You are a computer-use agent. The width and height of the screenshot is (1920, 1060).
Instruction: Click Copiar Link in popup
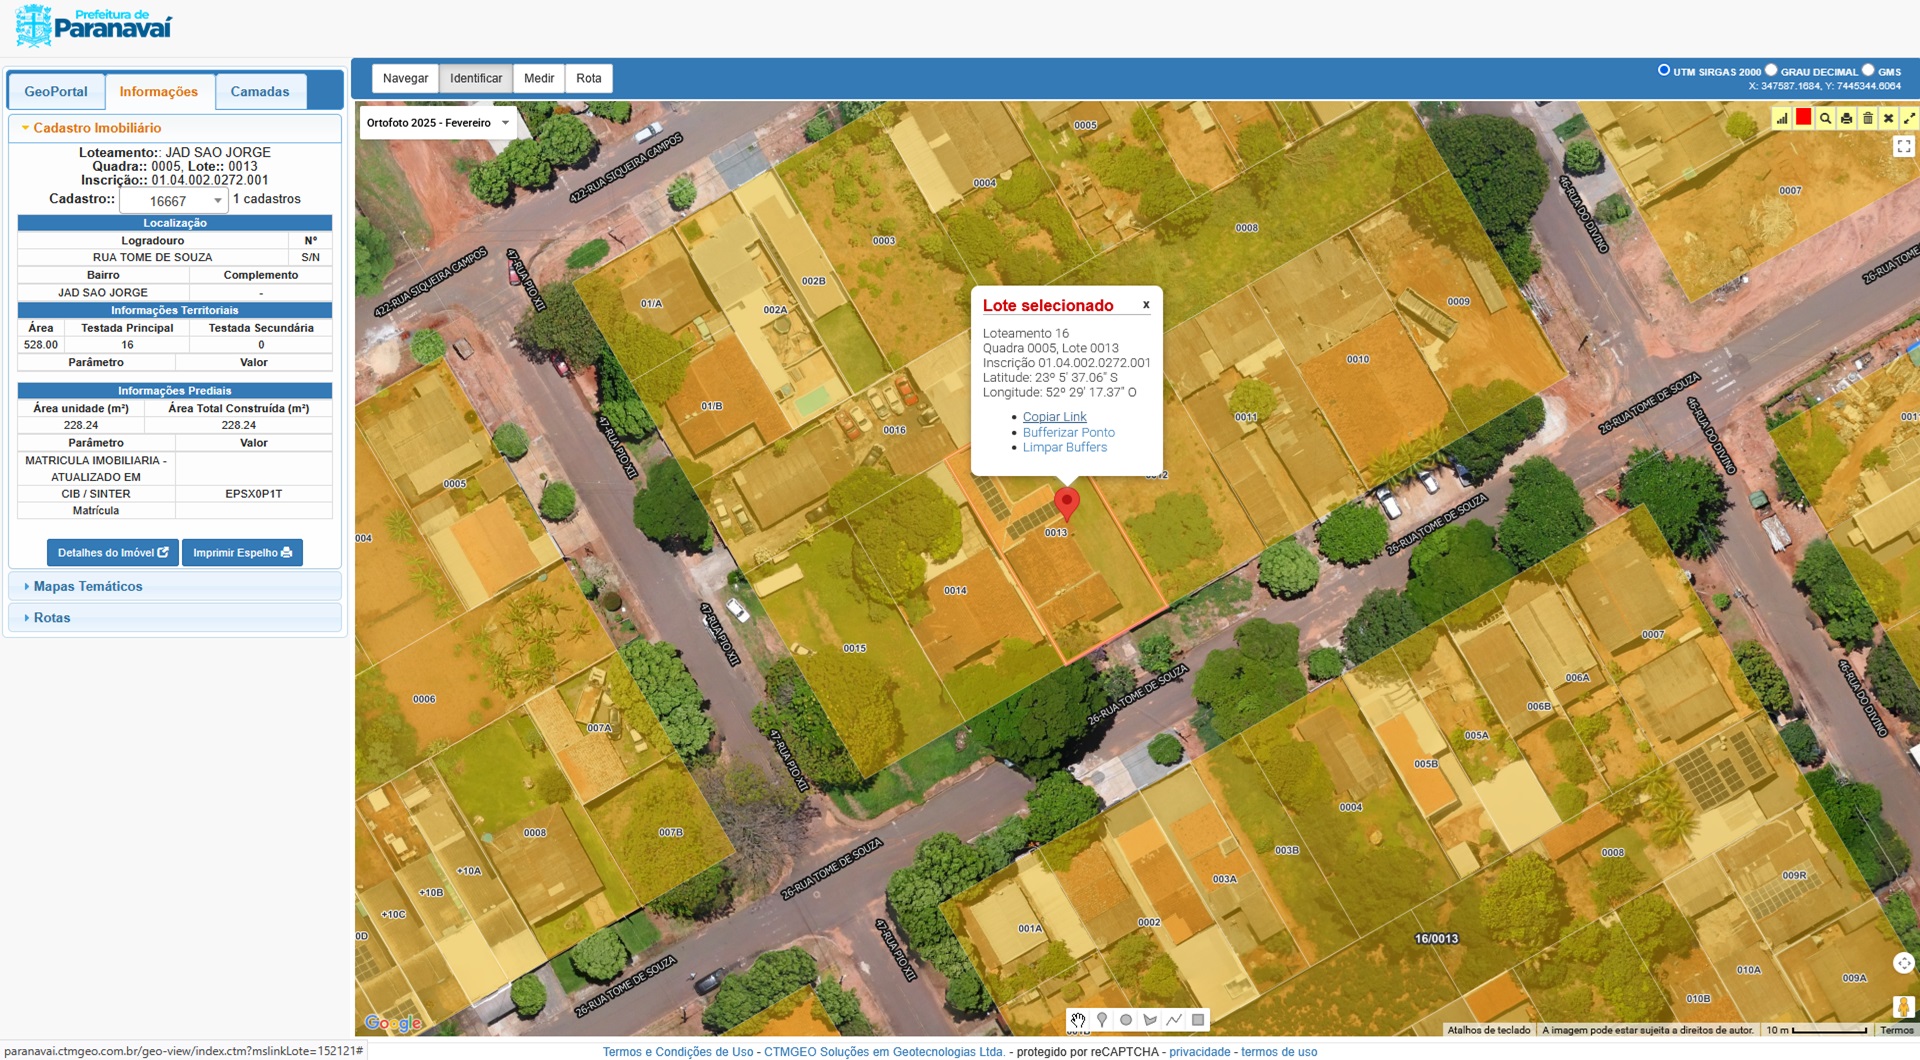1054,417
